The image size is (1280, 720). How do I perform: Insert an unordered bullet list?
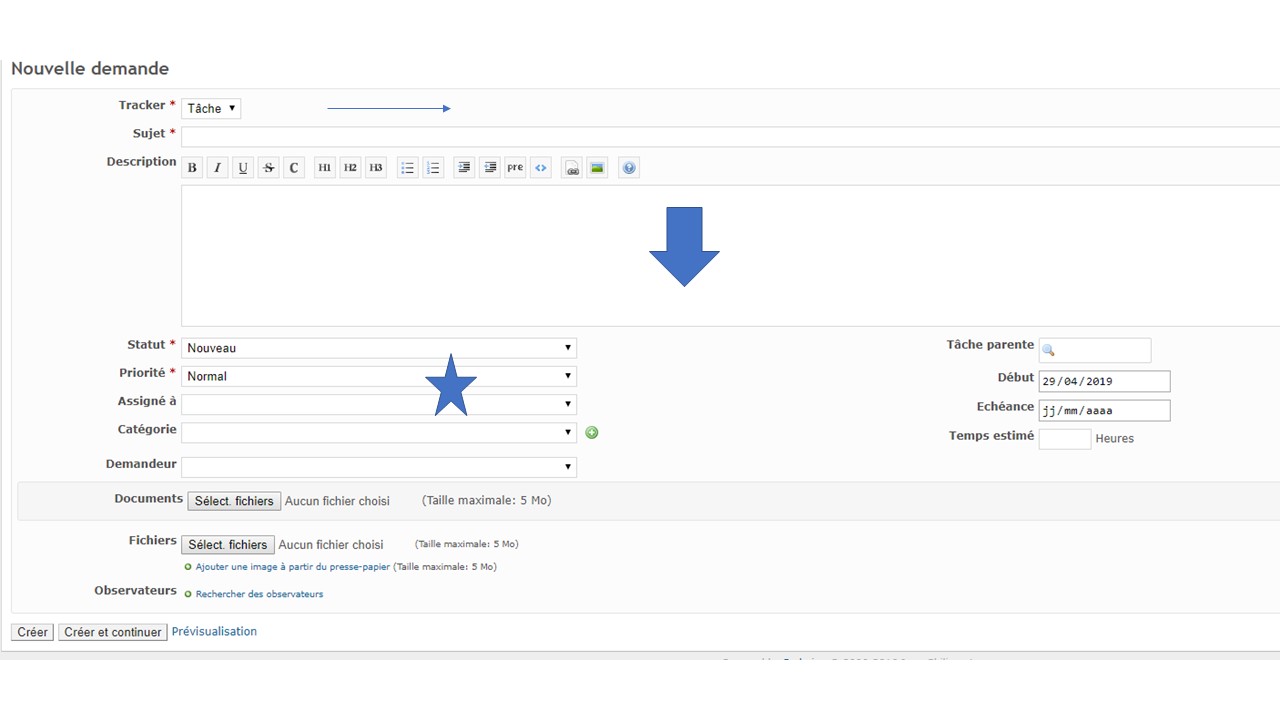pyautogui.click(x=407, y=168)
